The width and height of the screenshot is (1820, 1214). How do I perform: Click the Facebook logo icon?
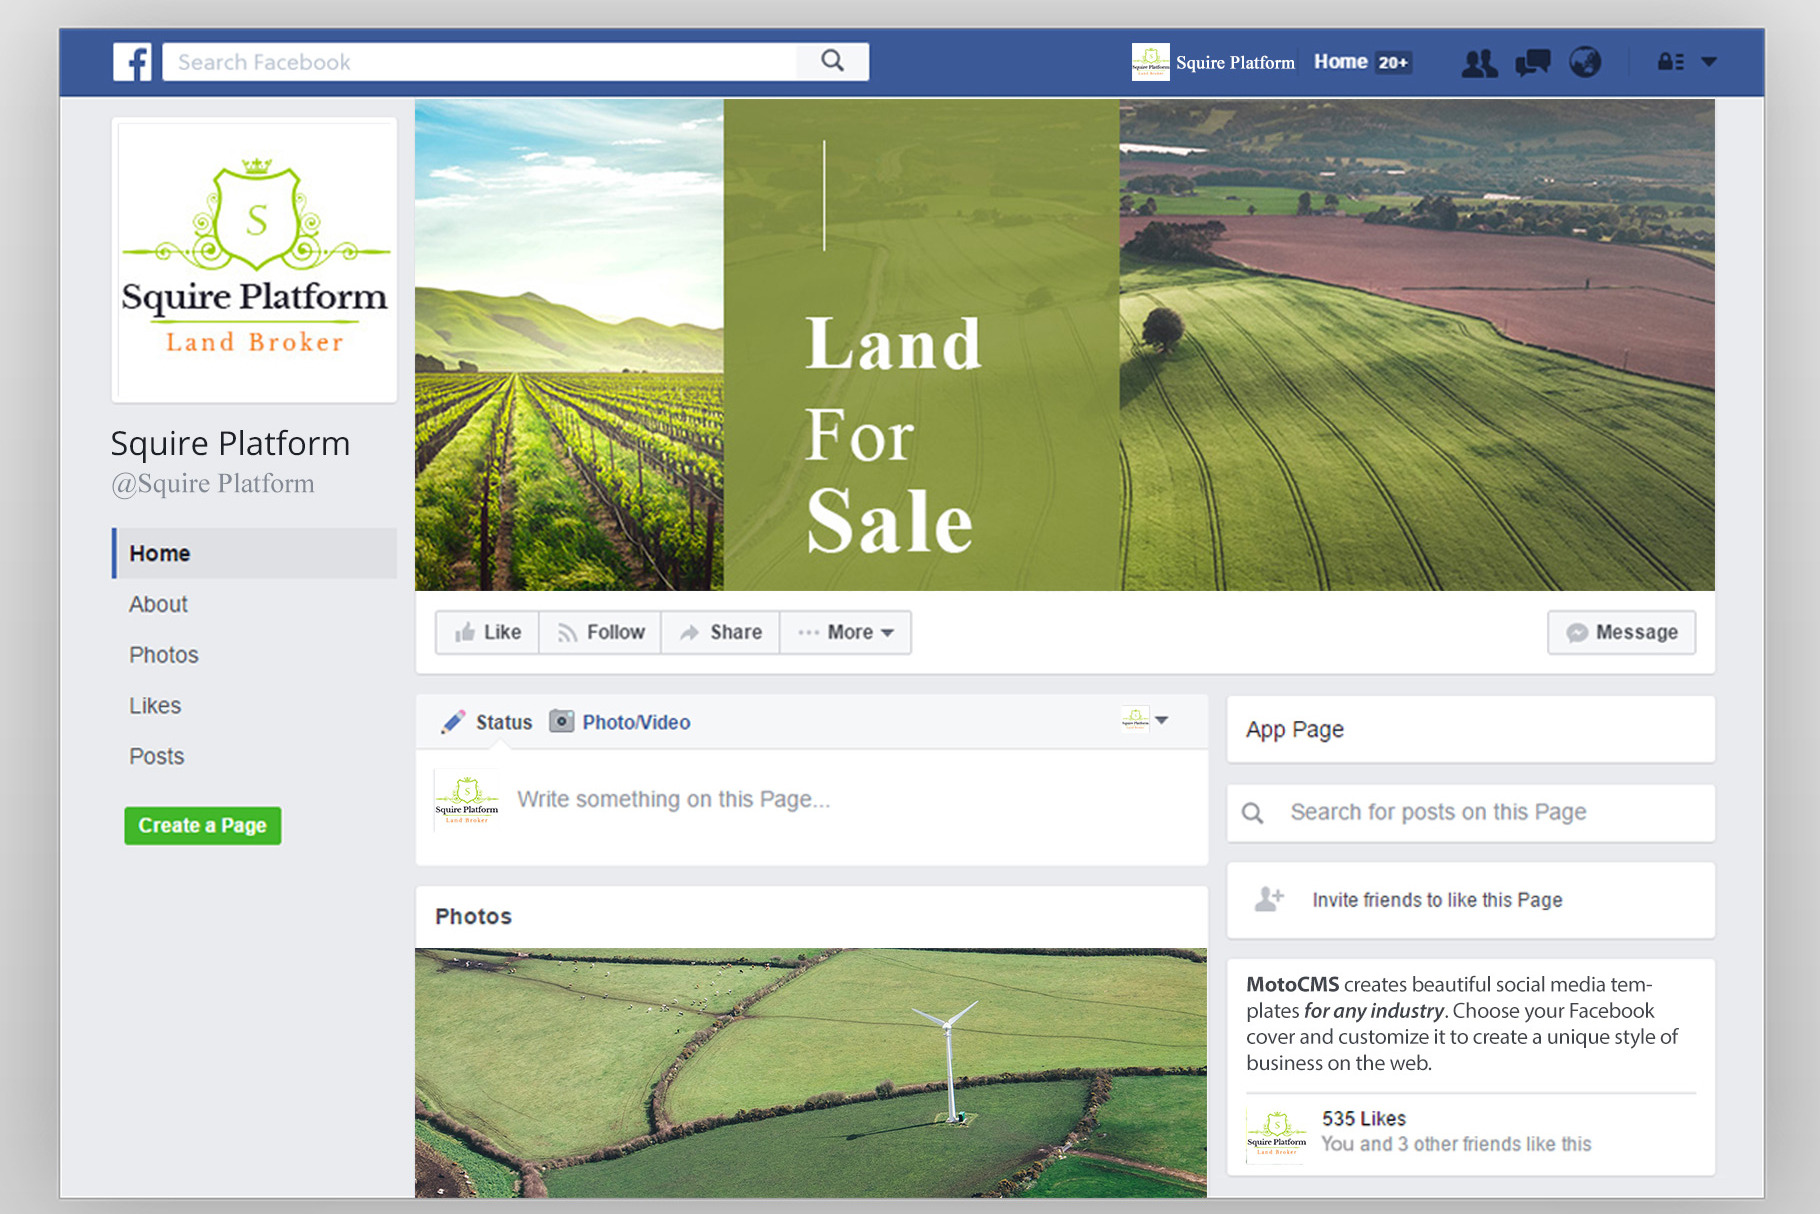coord(132,62)
